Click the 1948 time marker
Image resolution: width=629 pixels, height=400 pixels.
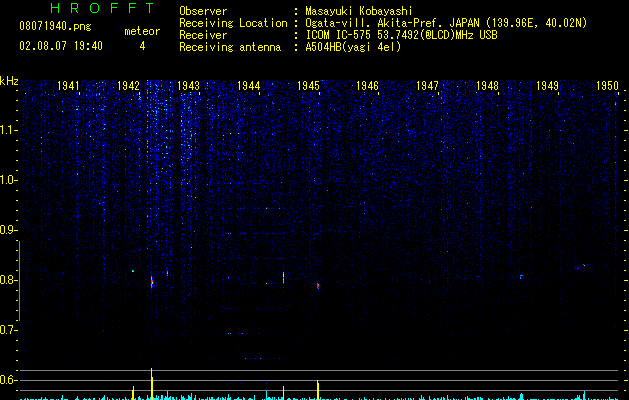(487, 86)
